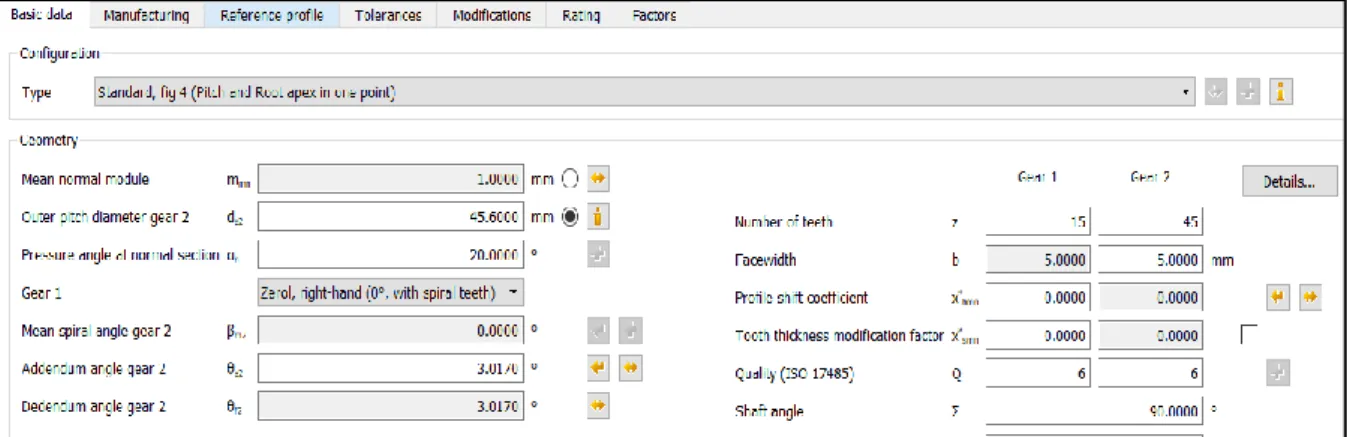Click Tooth thickness modification factor for Gear 2
Image resolution: width=1347 pixels, height=437 pixels.
pyautogui.click(x=1151, y=335)
